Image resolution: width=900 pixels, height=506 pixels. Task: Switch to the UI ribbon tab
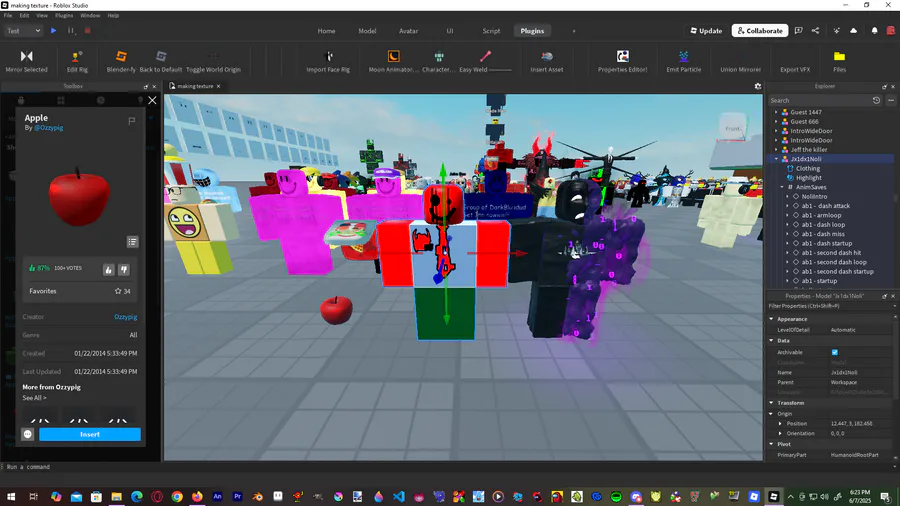coord(450,31)
